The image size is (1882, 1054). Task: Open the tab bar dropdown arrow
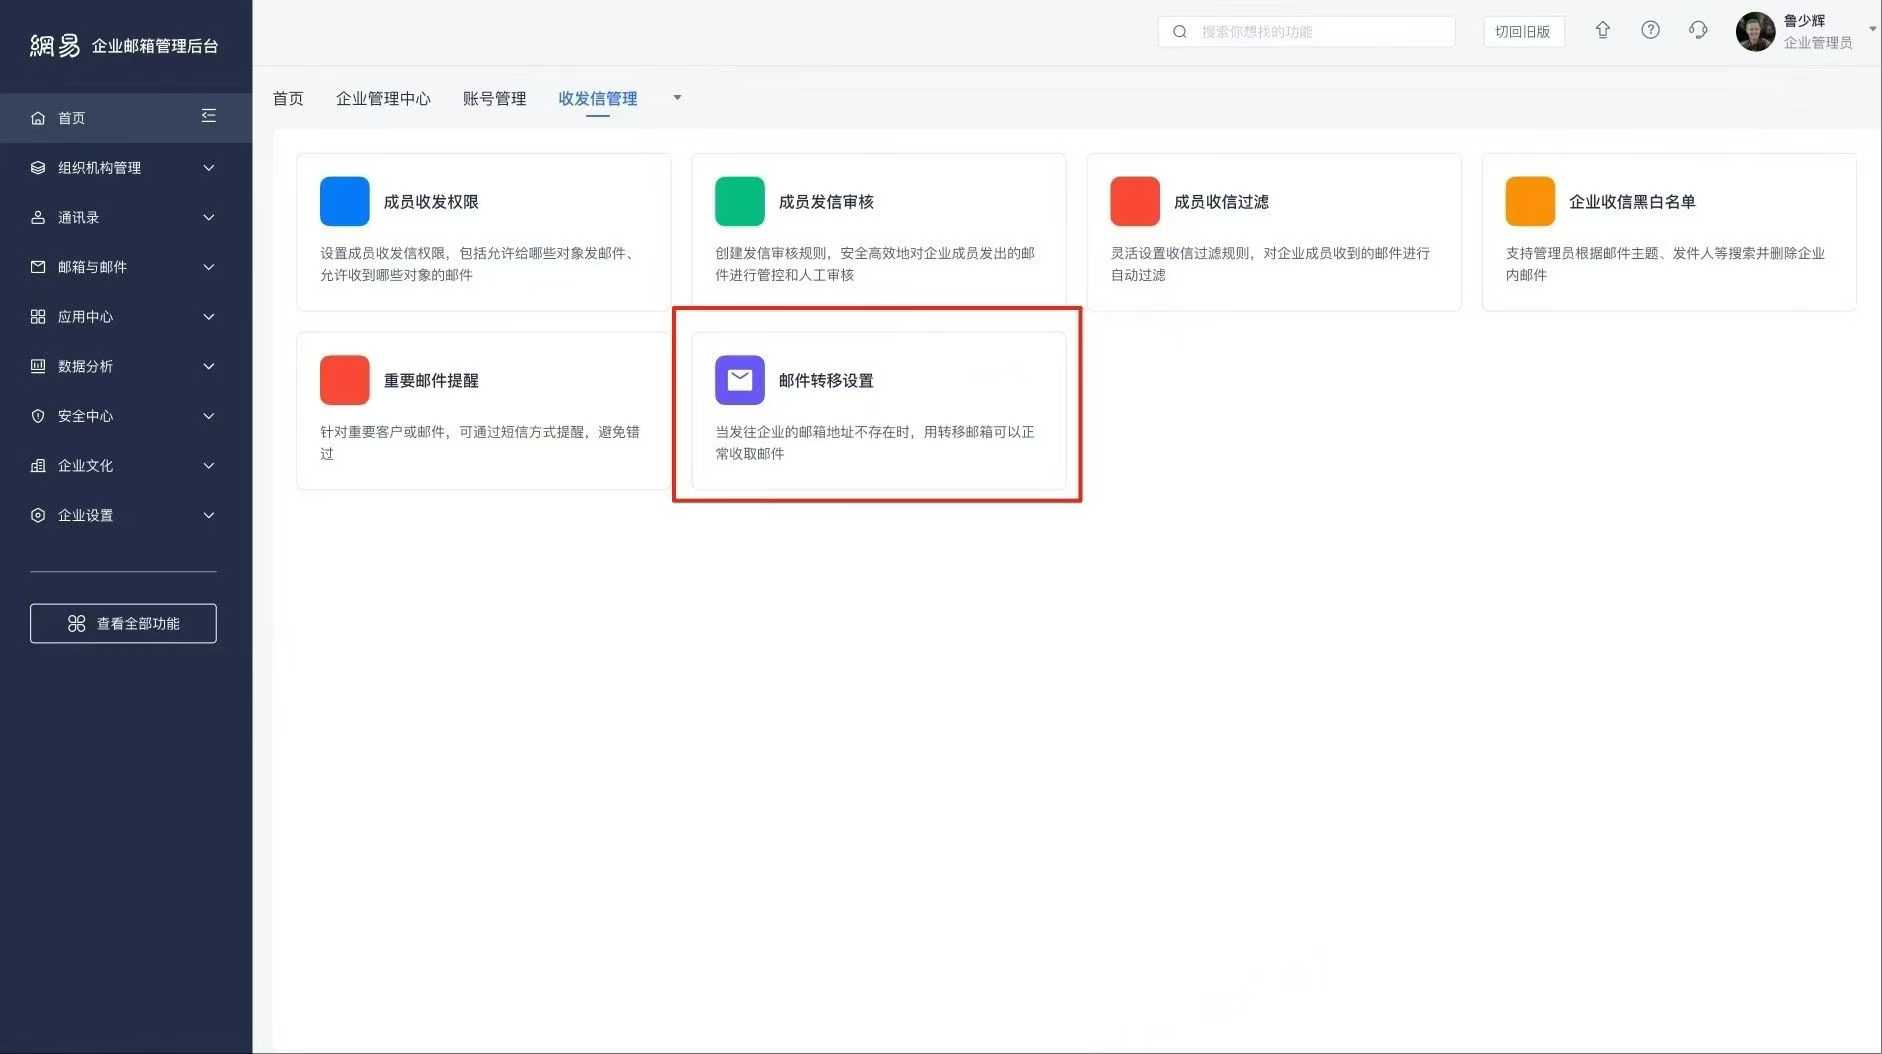677,98
